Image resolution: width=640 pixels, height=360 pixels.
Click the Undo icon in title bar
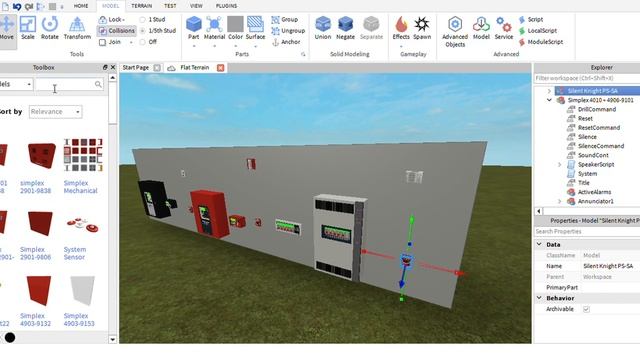click(17, 6)
